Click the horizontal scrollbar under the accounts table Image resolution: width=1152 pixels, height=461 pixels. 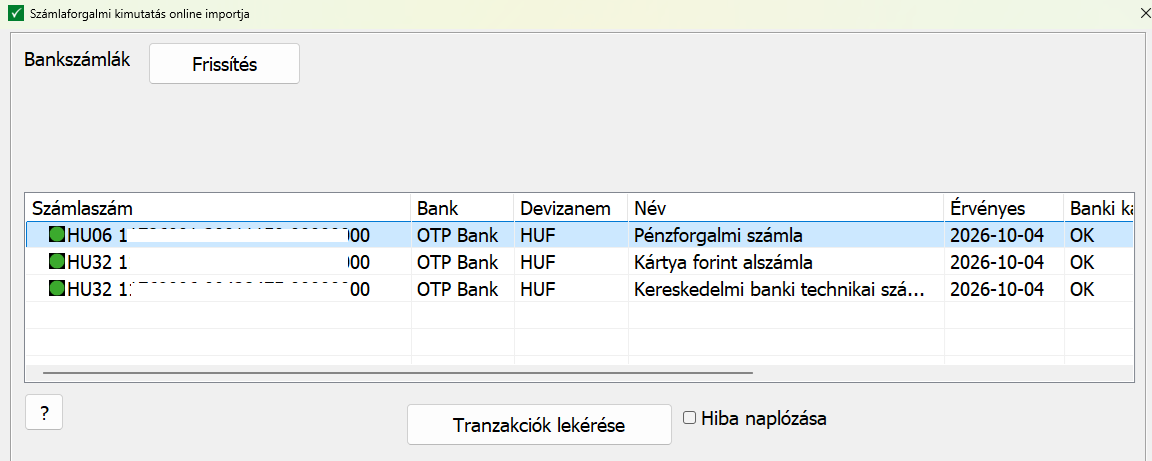click(397, 373)
